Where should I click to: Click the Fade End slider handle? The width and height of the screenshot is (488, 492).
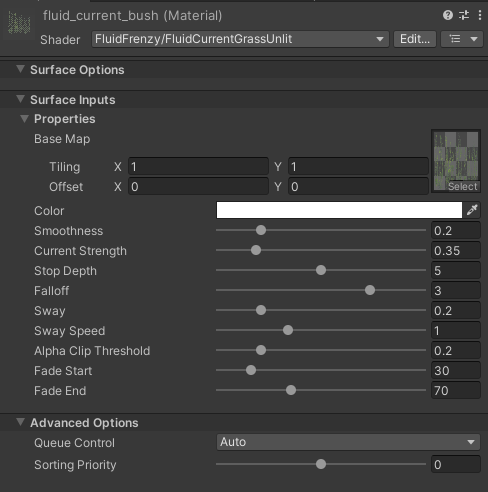pyautogui.click(x=291, y=390)
